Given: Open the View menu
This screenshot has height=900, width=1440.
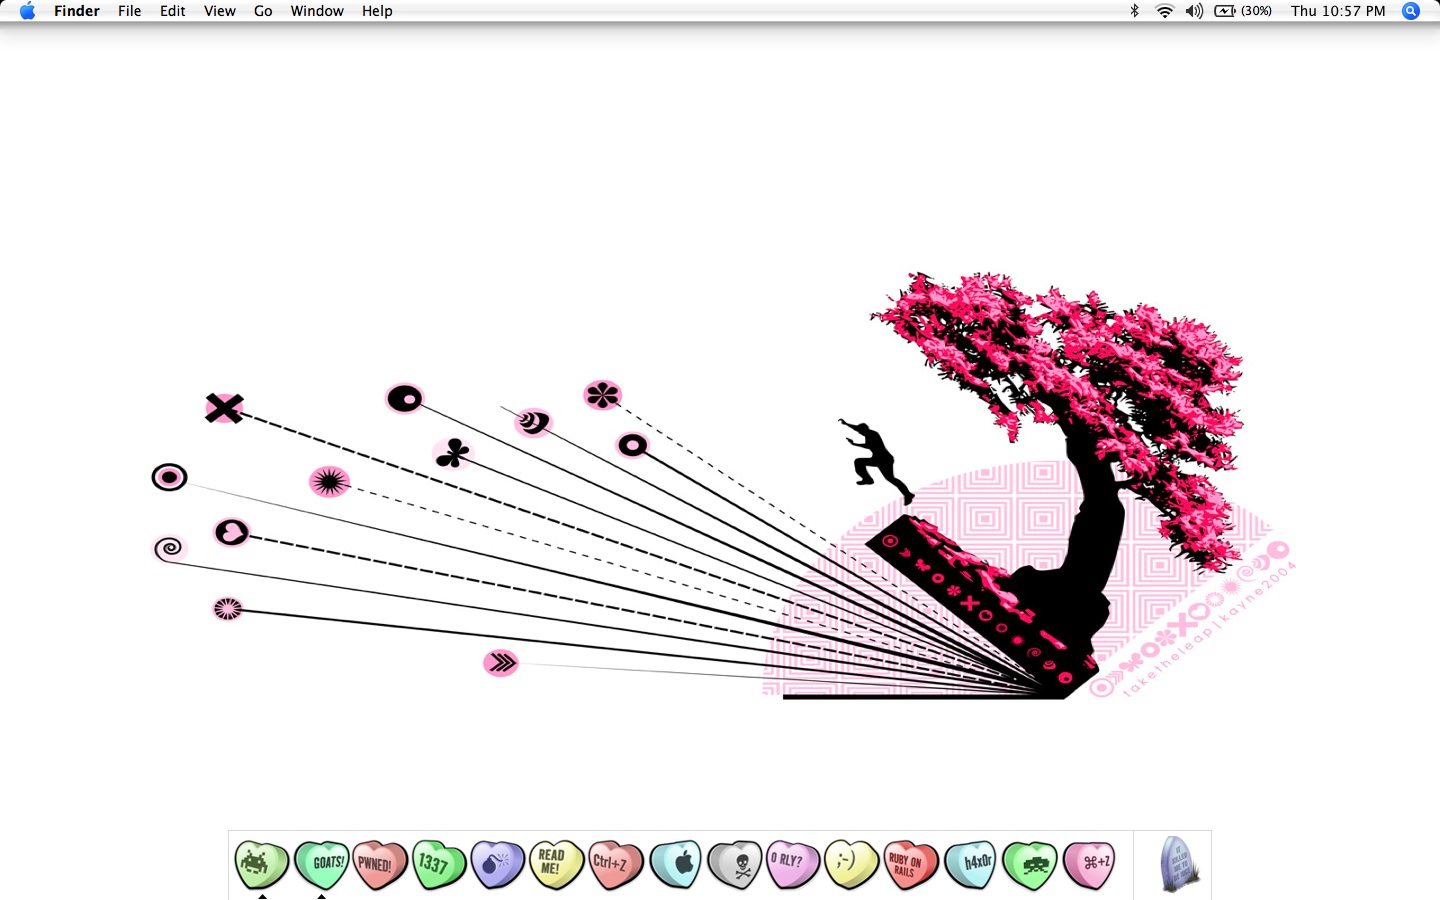Looking at the screenshot, I should coord(220,11).
